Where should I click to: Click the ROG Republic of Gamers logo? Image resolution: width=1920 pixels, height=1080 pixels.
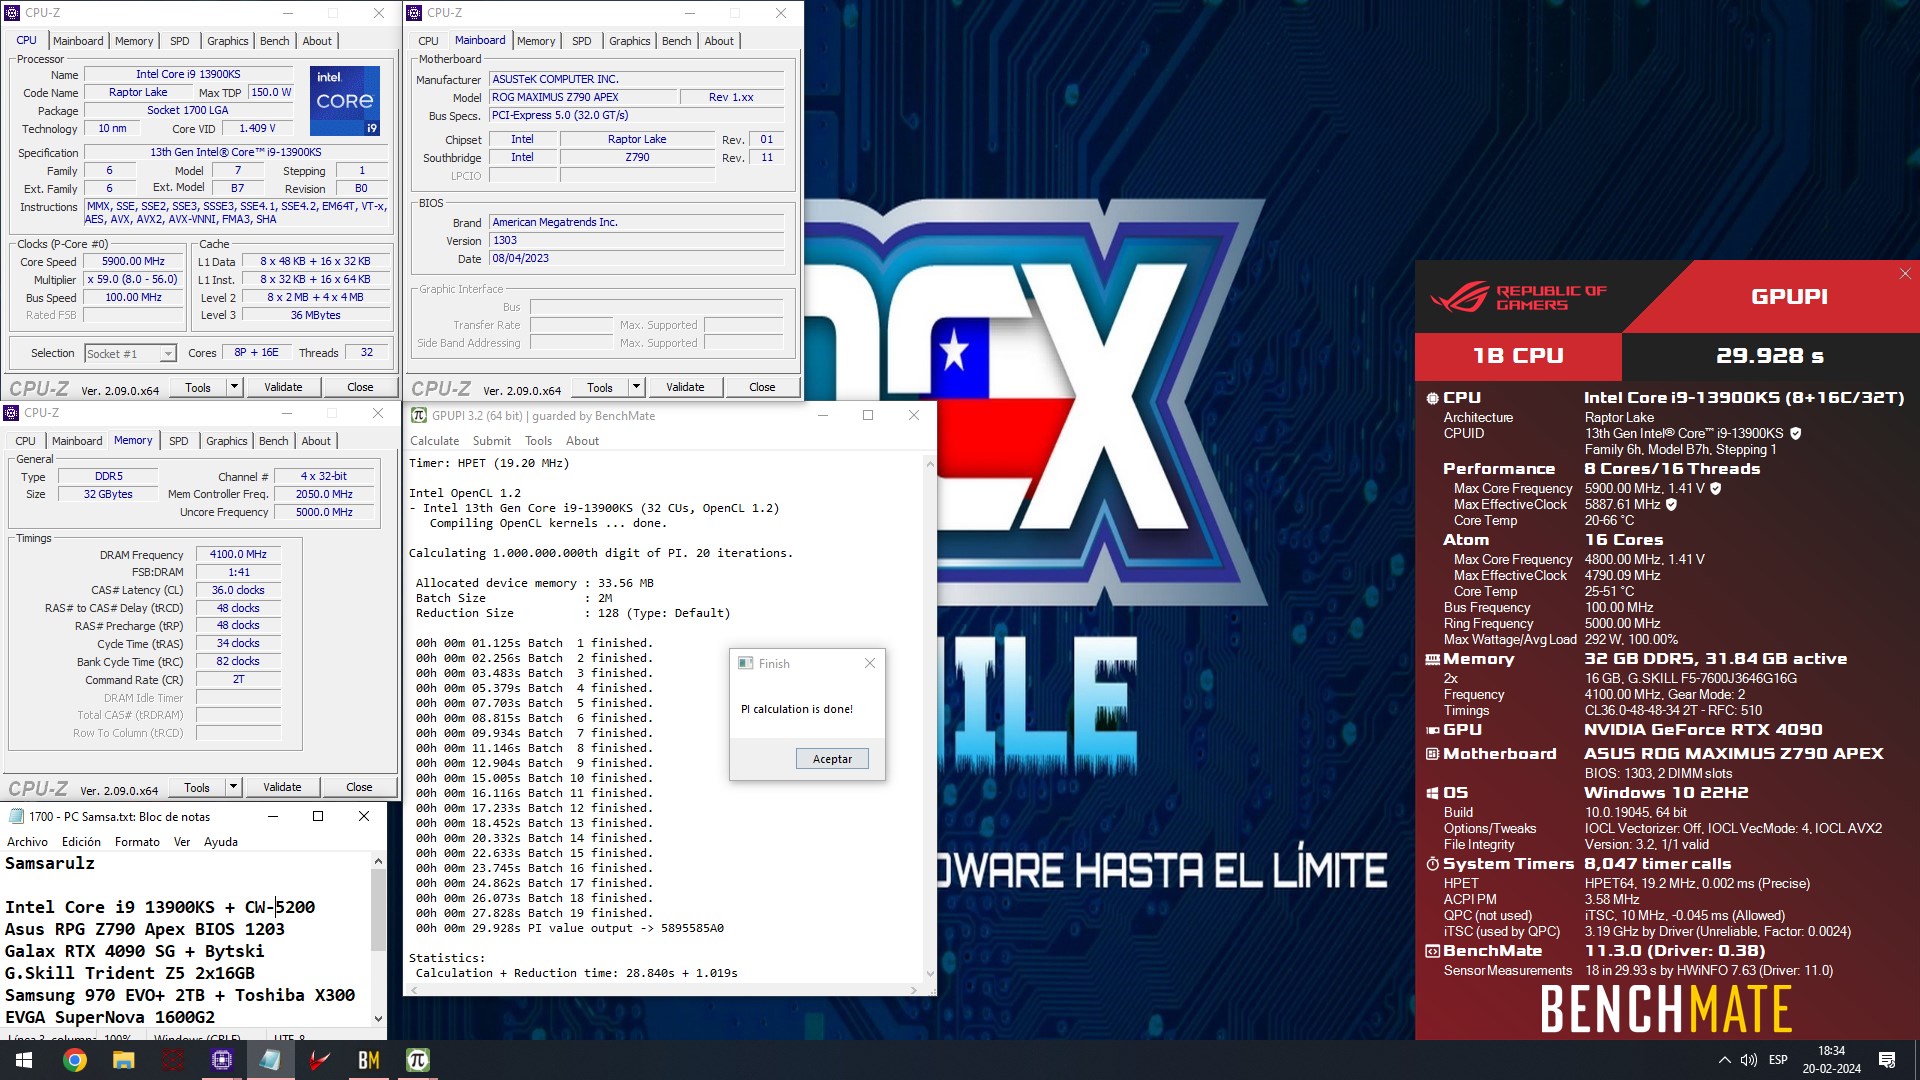click(1518, 297)
